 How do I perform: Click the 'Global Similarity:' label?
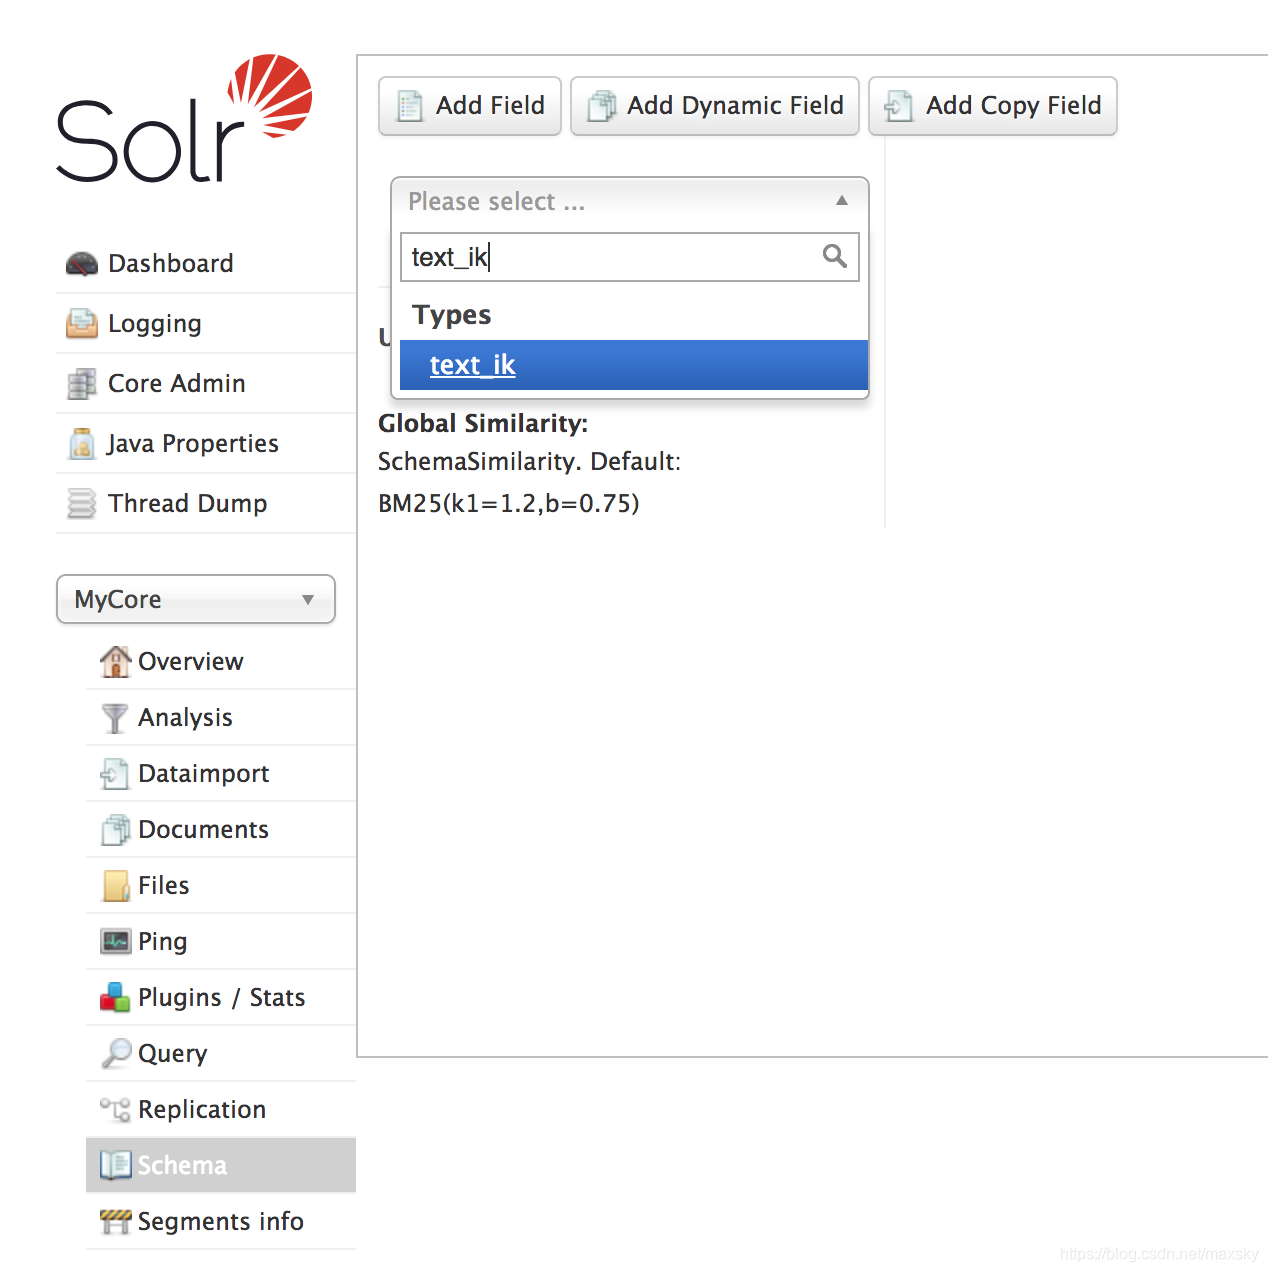pos(483,424)
